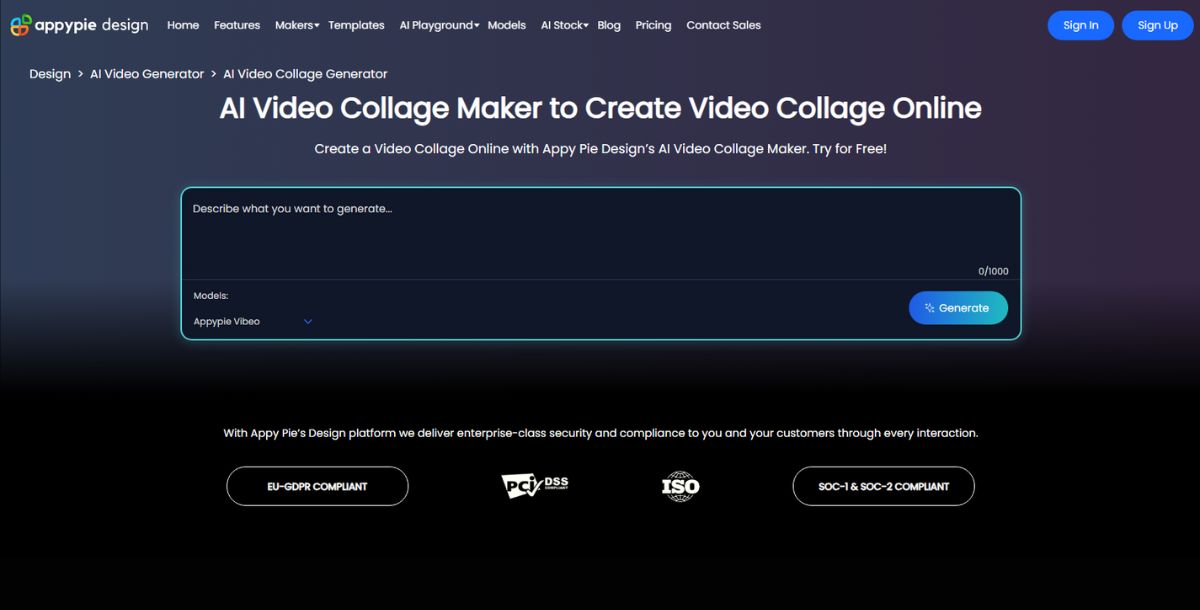The width and height of the screenshot is (1200, 610).
Task: Click Contact Sales in navigation
Action: tap(723, 25)
